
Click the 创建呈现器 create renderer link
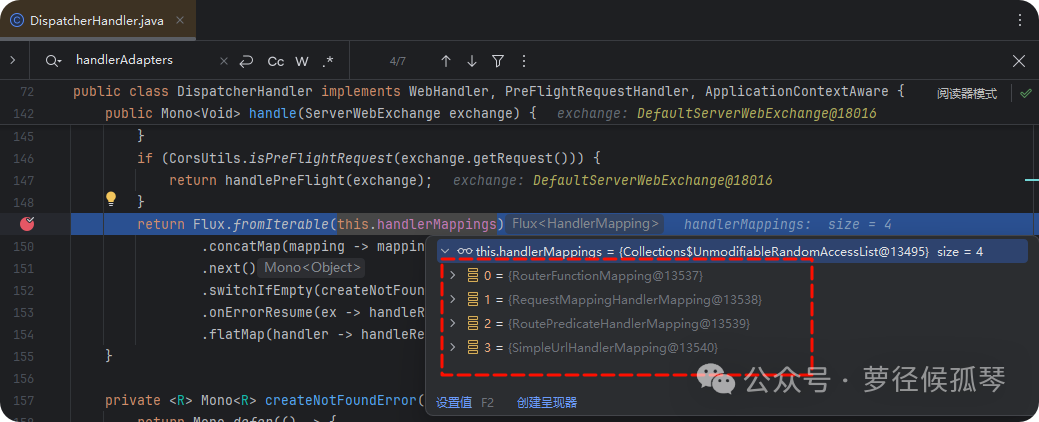pos(547,402)
